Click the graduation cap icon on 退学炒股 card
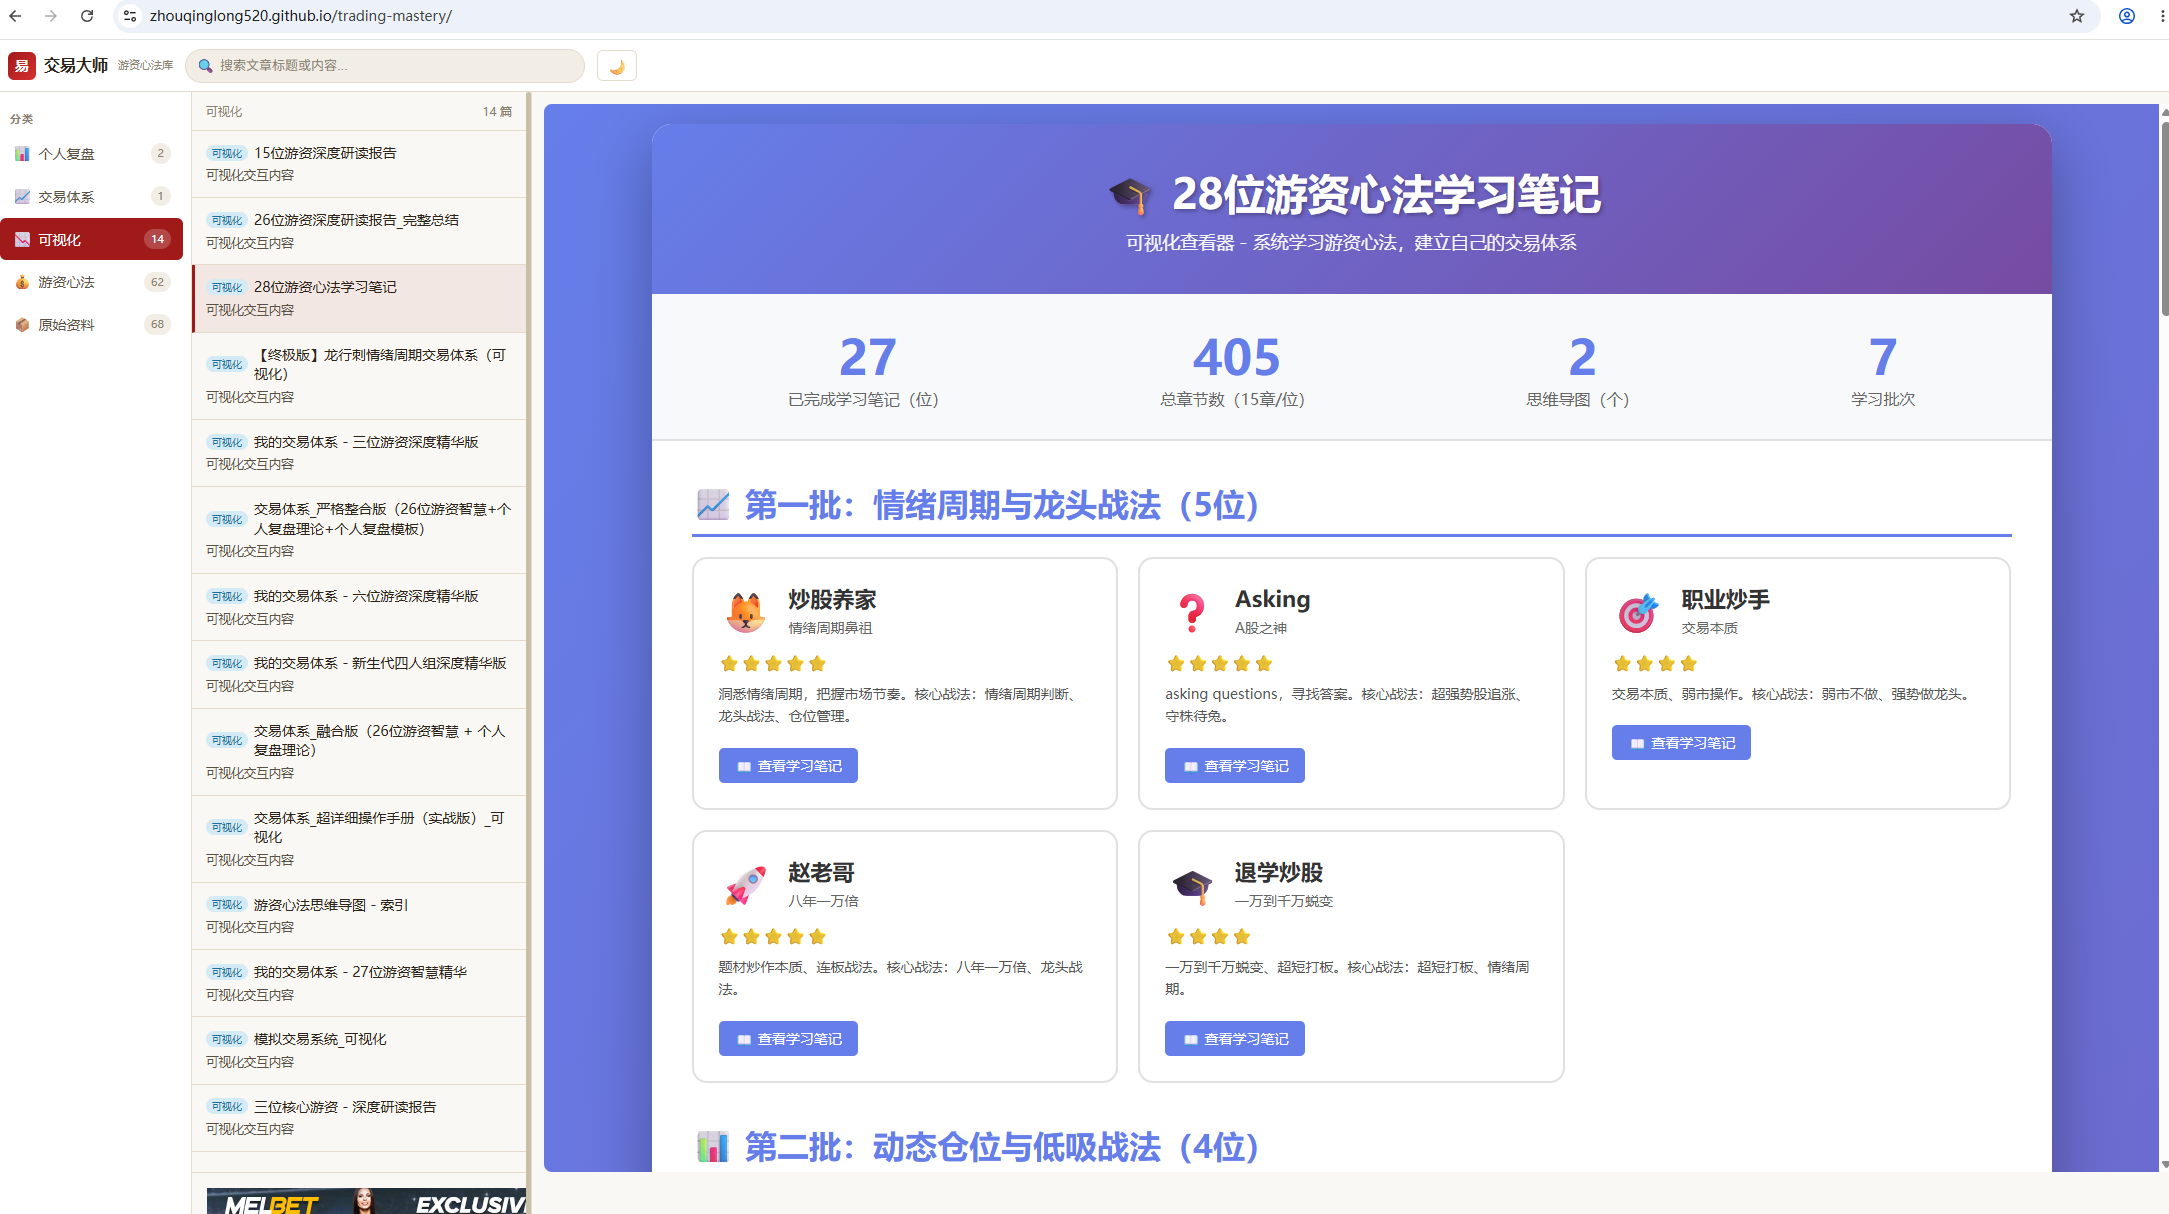Image resolution: width=2169 pixels, height=1214 pixels. tap(1191, 885)
